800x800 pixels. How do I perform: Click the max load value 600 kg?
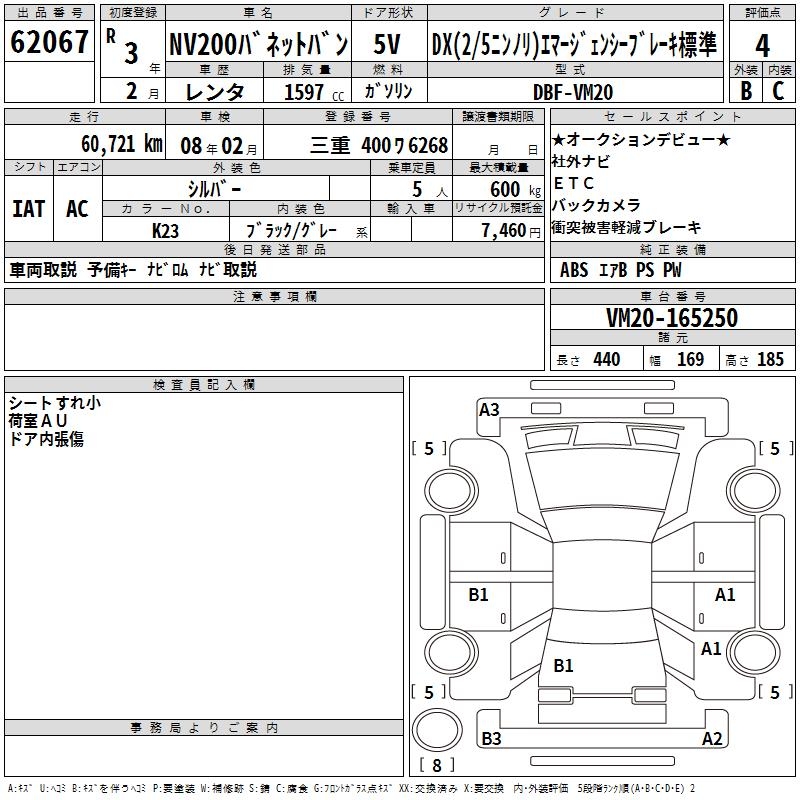[x=515, y=189]
